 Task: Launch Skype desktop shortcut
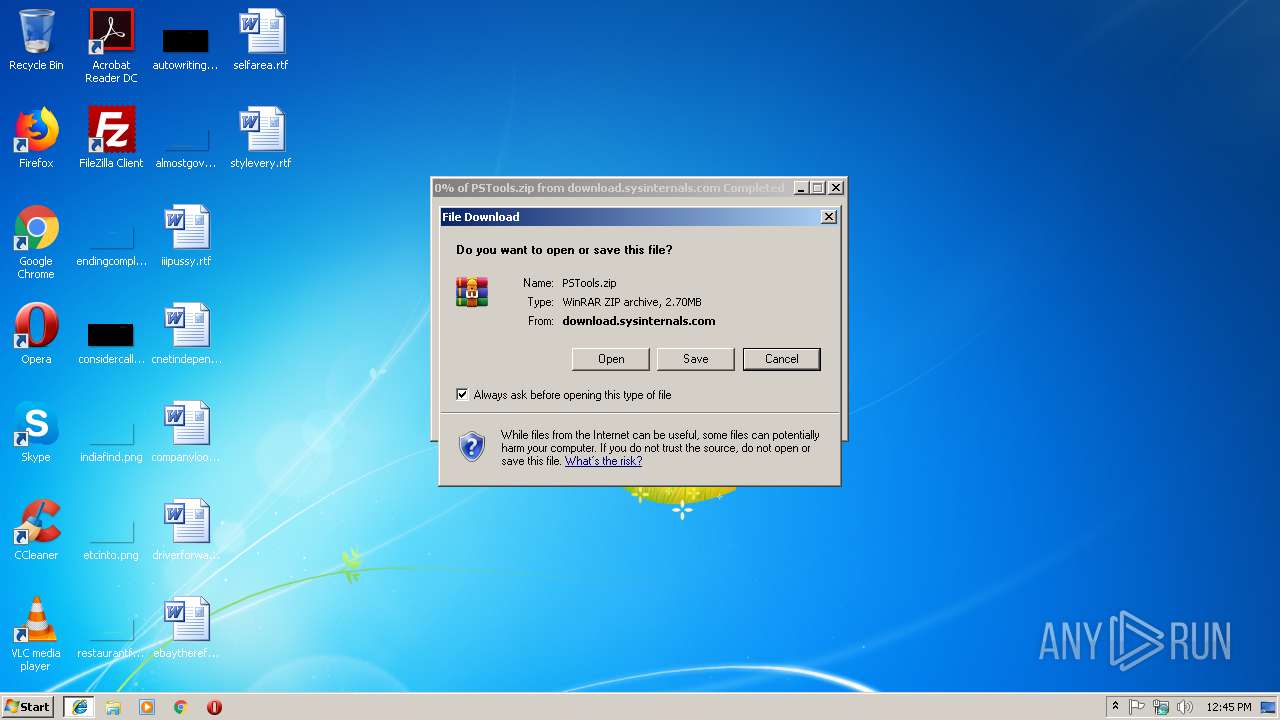36,431
